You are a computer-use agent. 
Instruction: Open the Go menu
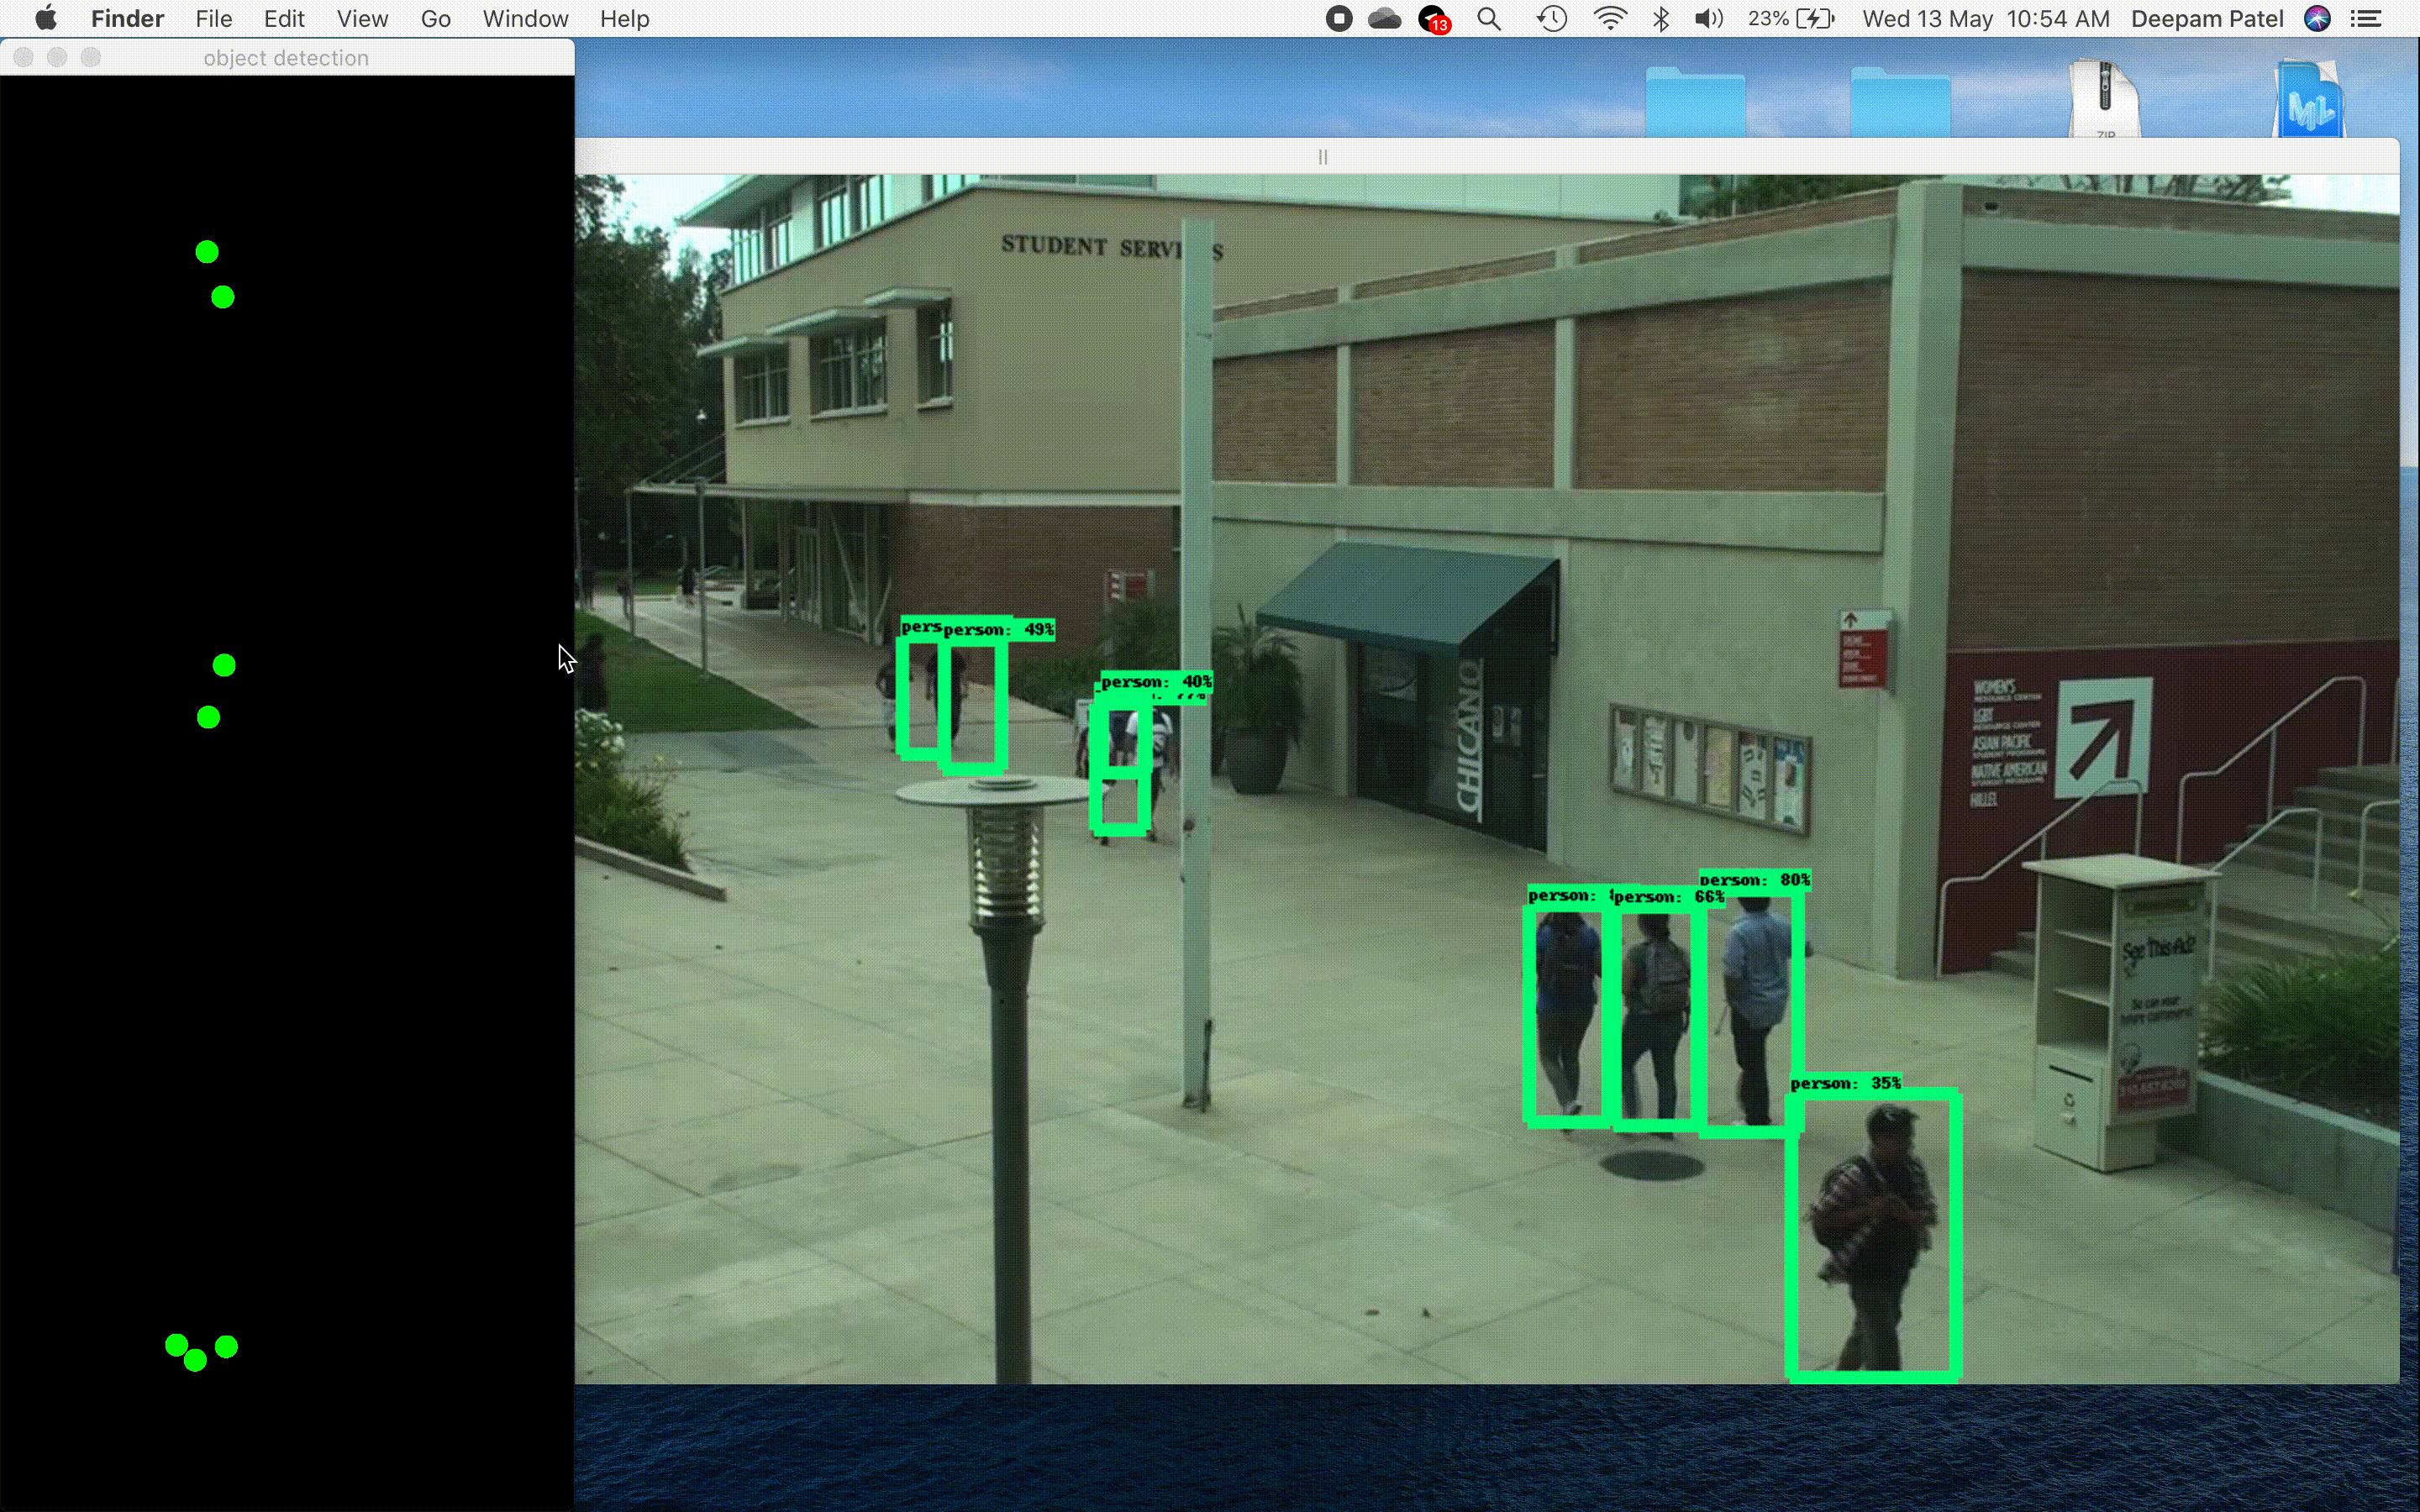click(x=435, y=19)
